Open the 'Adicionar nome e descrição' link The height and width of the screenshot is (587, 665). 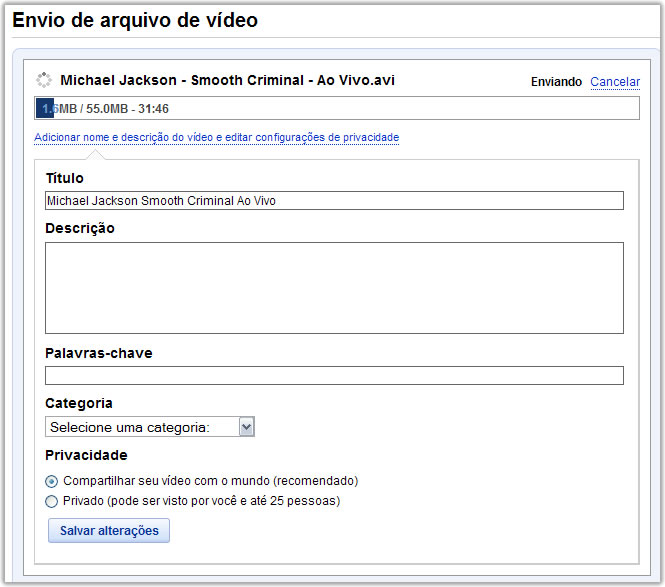pos(216,137)
